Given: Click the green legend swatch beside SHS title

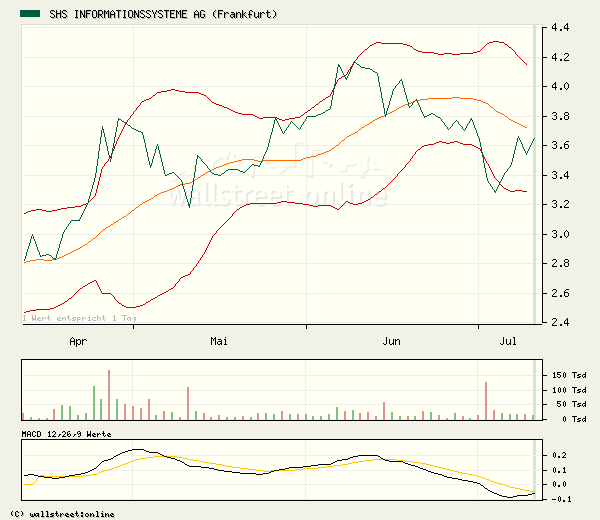Looking at the screenshot, I should point(30,14).
